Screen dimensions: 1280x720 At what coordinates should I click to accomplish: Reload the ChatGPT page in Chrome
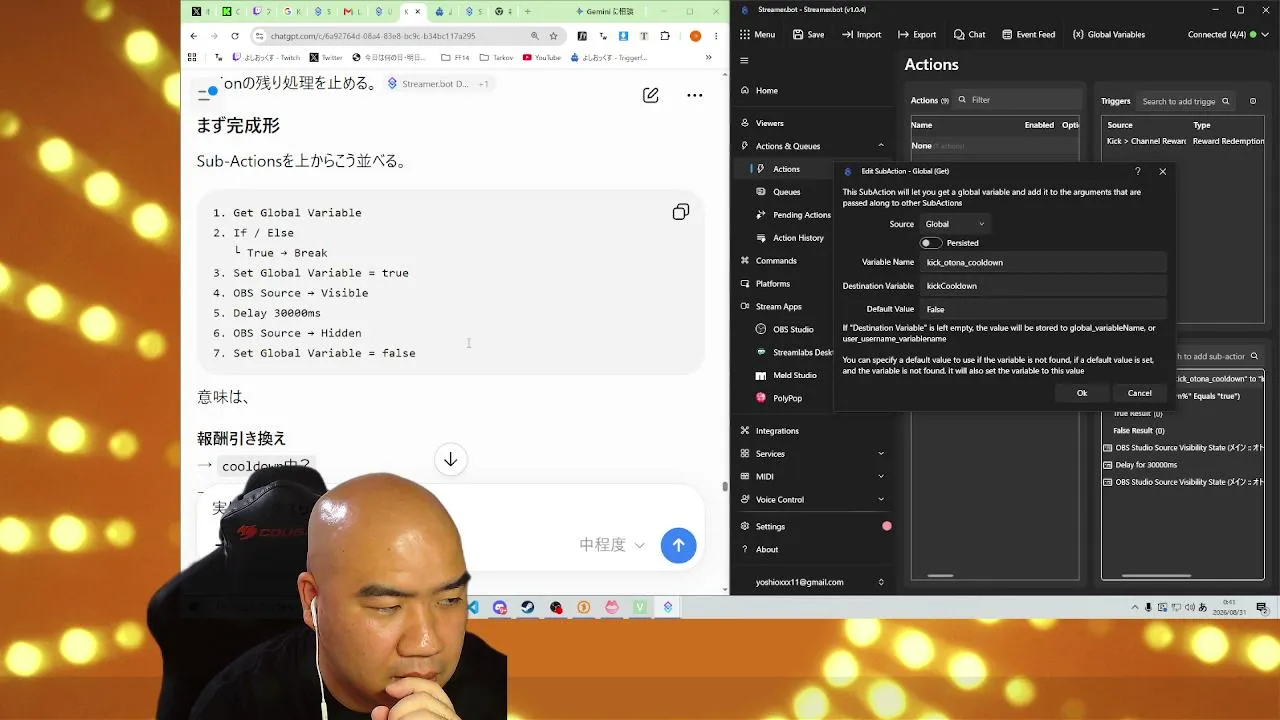[235, 36]
